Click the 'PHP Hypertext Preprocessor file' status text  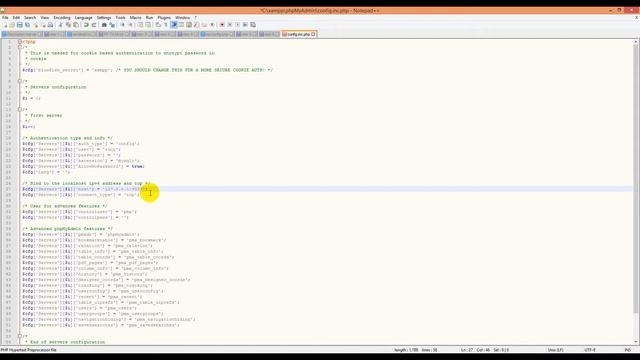point(29,350)
